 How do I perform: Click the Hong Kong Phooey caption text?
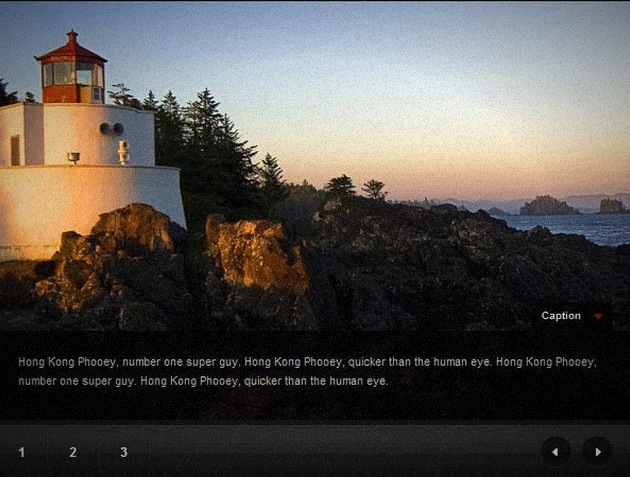tap(307, 371)
